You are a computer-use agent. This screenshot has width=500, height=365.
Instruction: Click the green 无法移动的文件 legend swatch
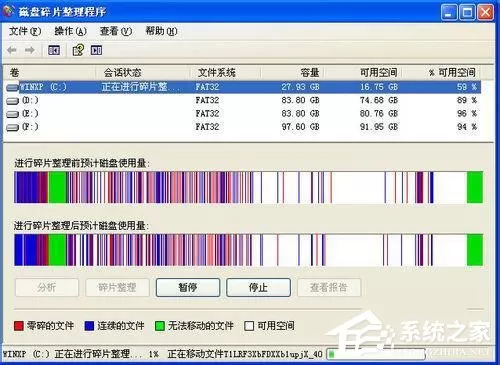[x=160, y=326]
